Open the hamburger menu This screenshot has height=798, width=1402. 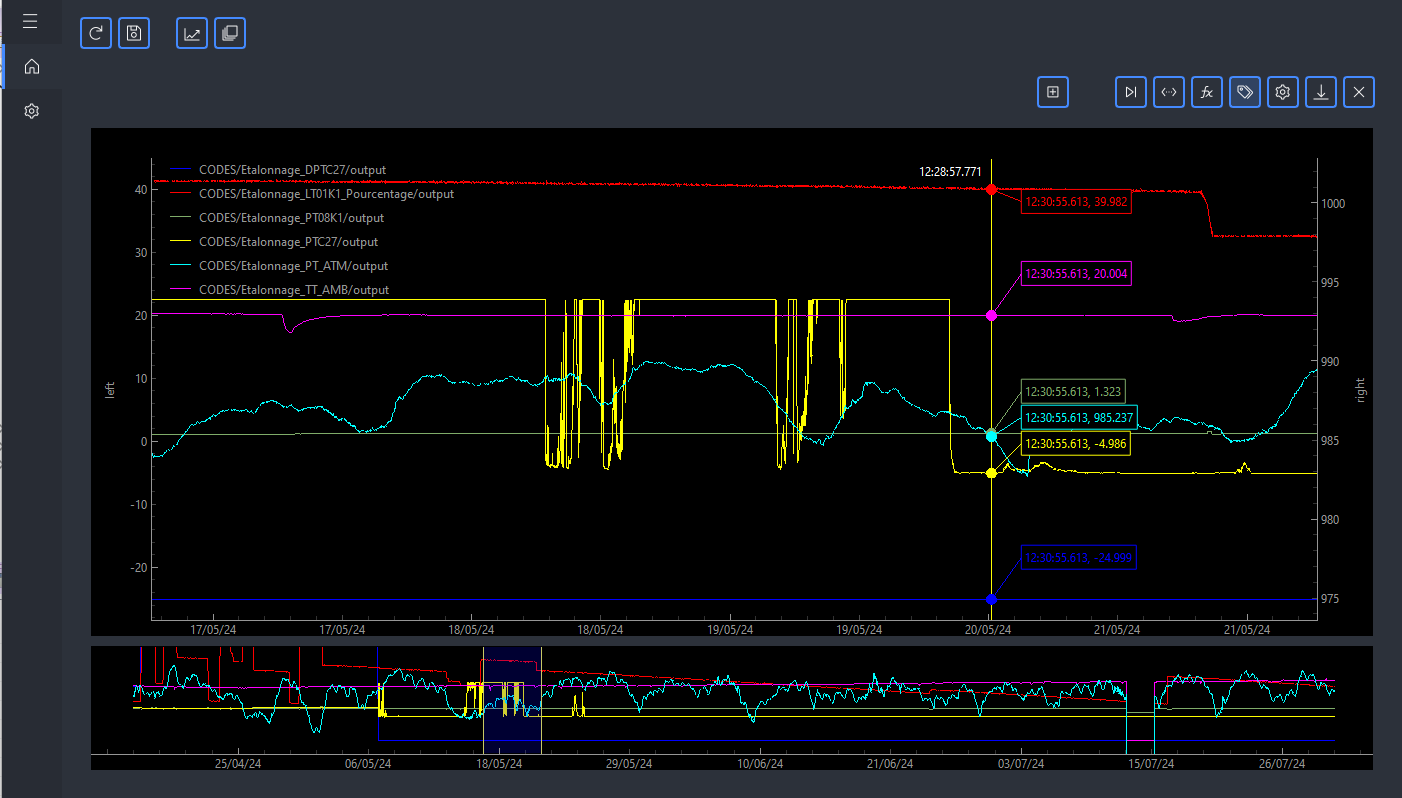pyautogui.click(x=31, y=21)
